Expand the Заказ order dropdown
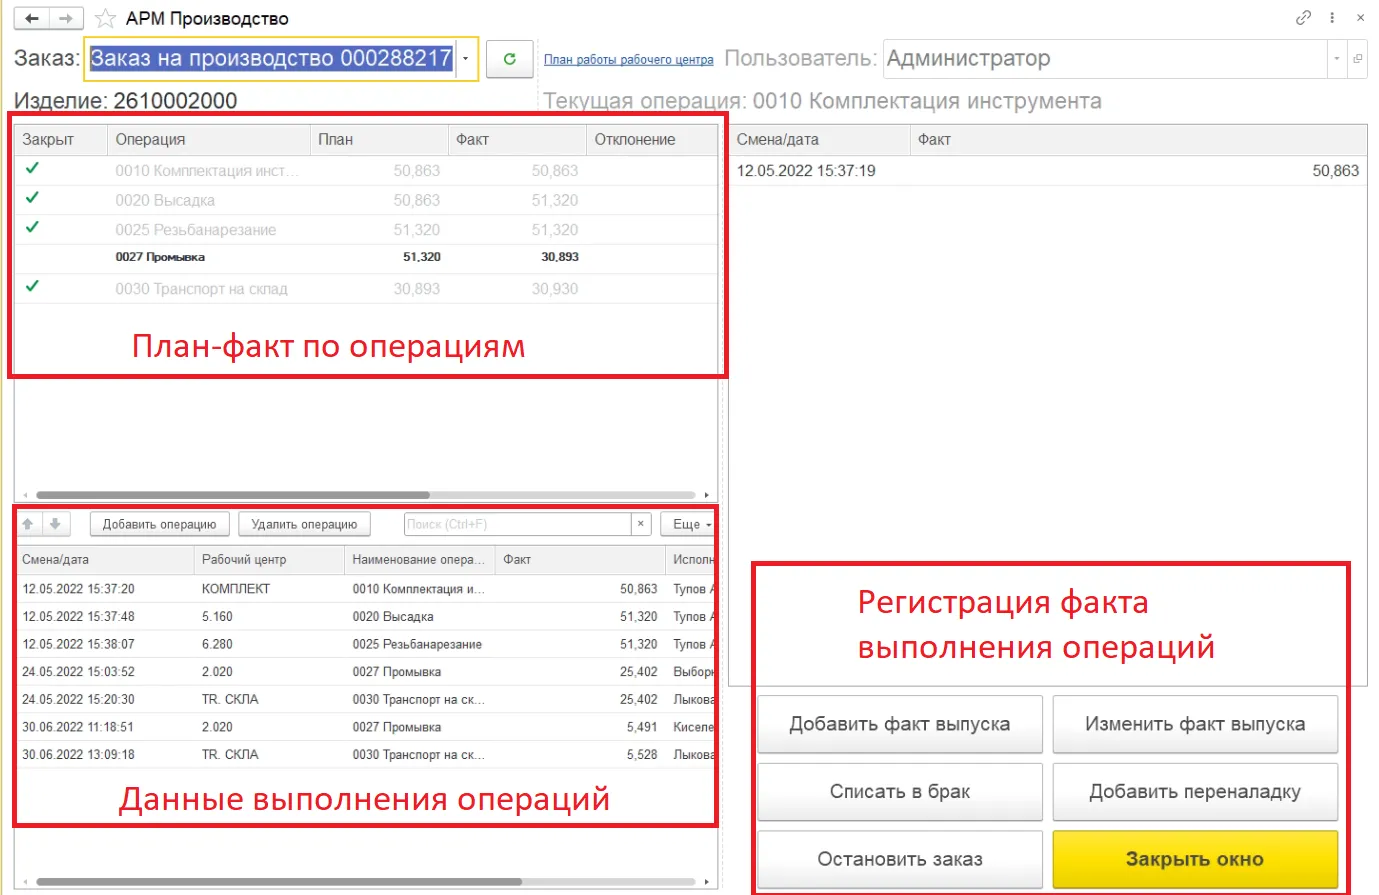Image resolution: width=1379 pixels, height=895 pixels. [466, 59]
